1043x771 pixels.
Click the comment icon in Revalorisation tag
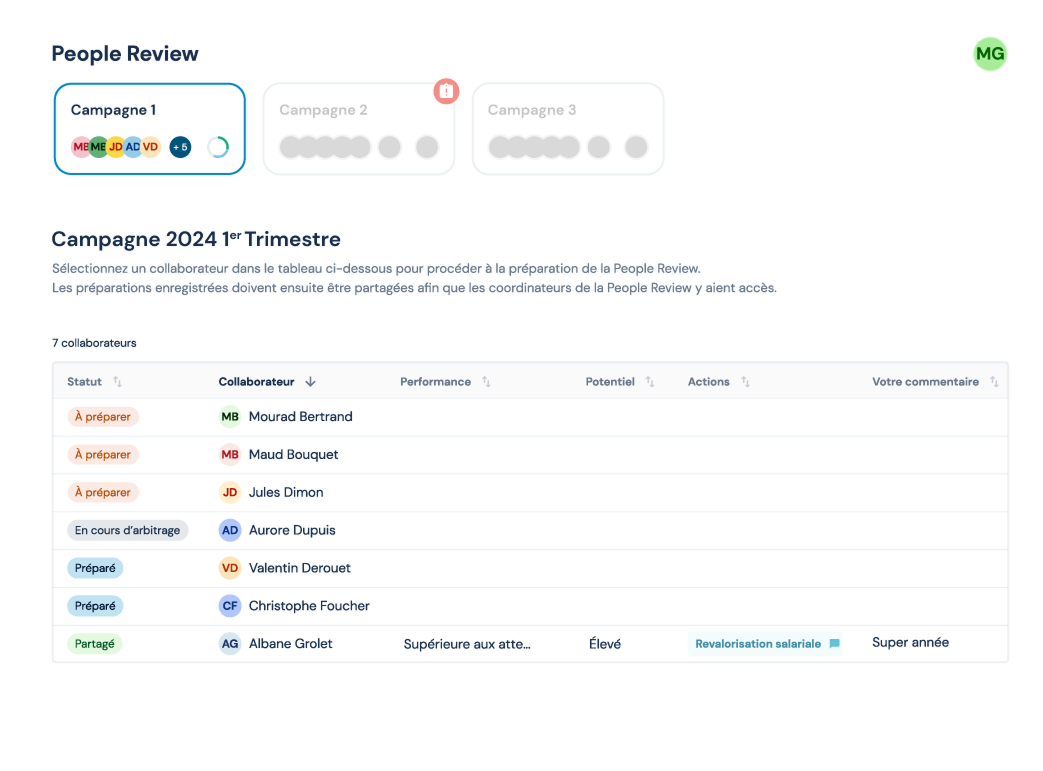pyautogui.click(x=834, y=643)
